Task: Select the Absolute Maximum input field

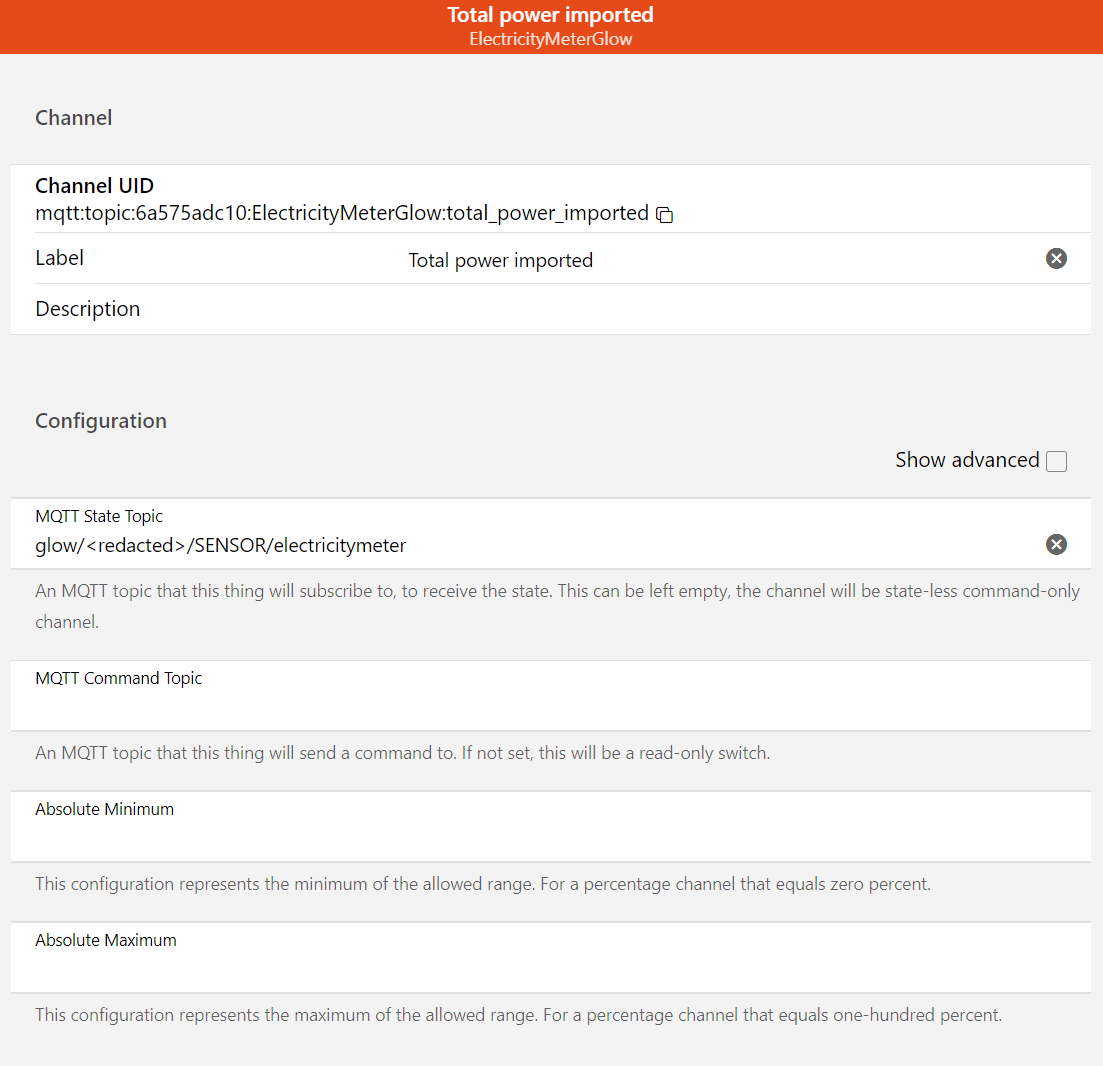Action: click(x=550, y=969)
